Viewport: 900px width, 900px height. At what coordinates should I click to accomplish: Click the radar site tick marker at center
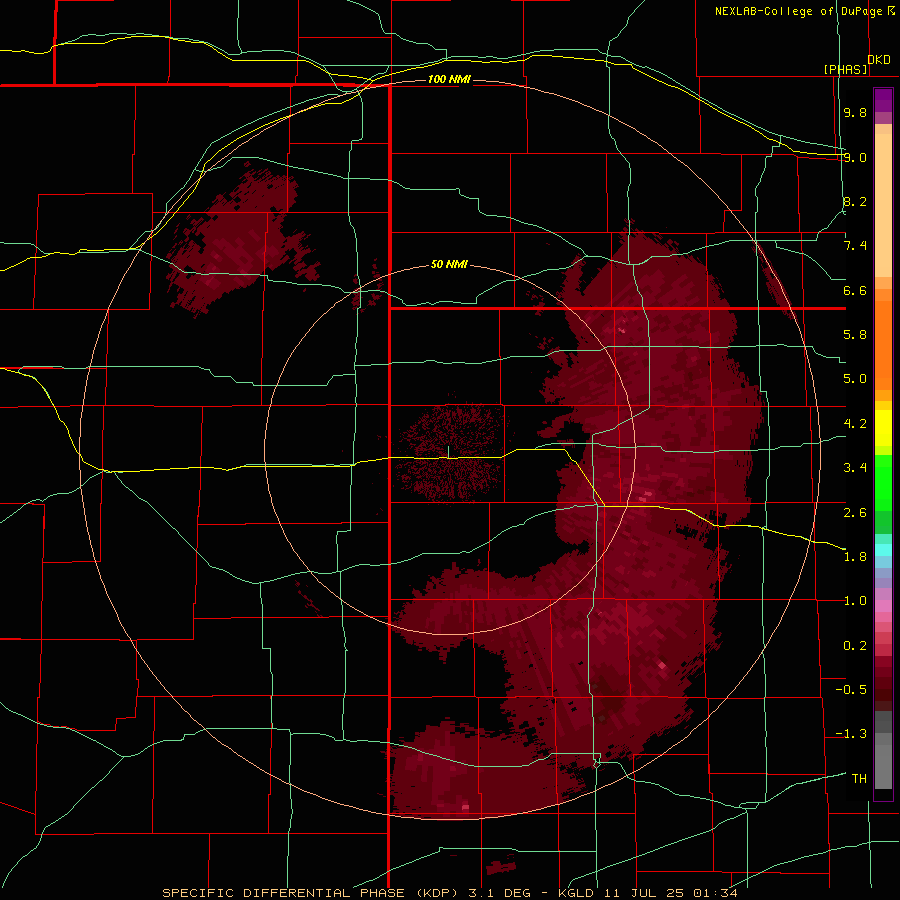[x=448, y=452]
